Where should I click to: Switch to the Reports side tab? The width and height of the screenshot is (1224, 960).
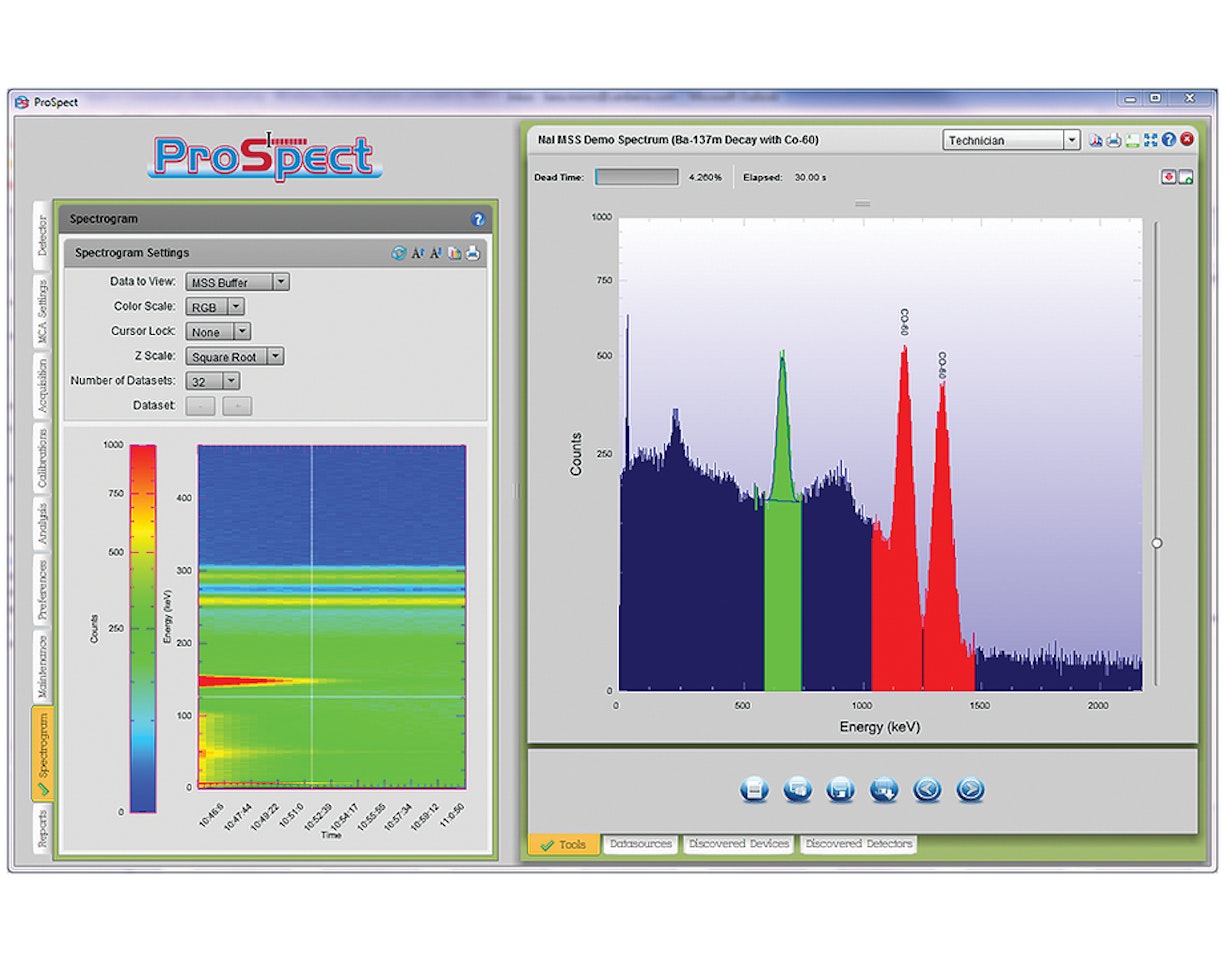click(x=41, y=828)
